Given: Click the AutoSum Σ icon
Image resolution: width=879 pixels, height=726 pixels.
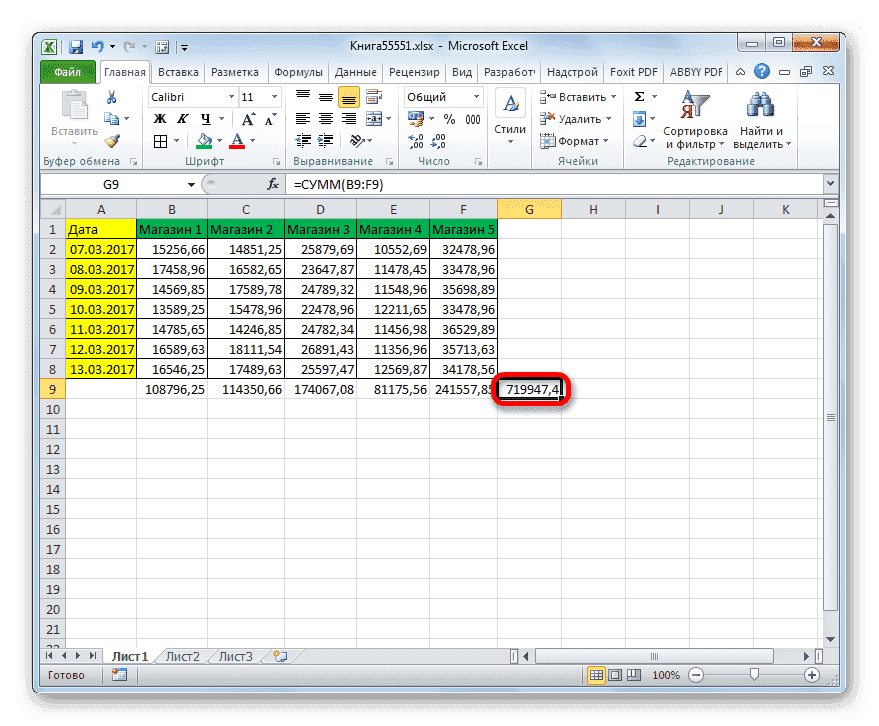Looking at the screenshot, I should [x=639, y=96].
